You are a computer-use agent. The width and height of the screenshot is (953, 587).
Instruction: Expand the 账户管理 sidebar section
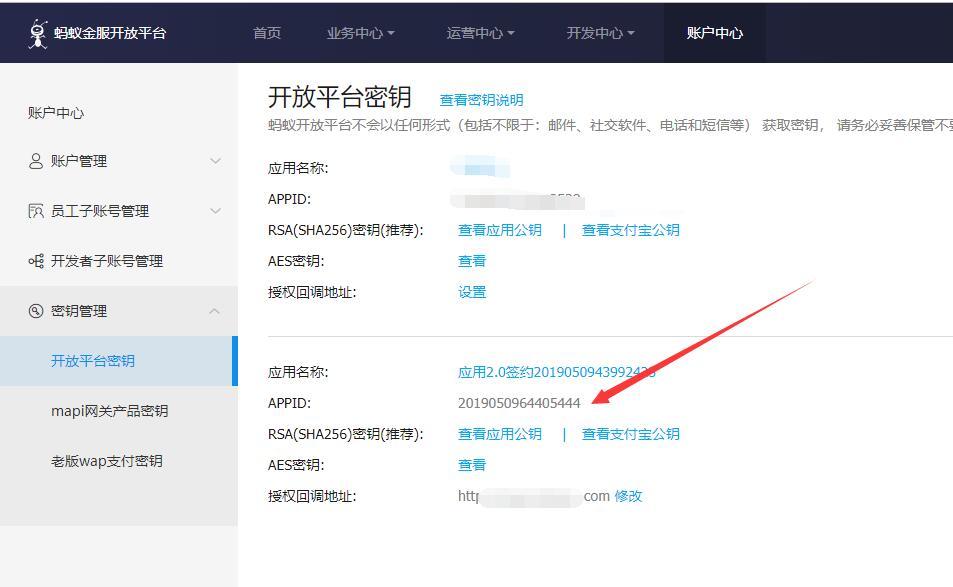[119, 161]
